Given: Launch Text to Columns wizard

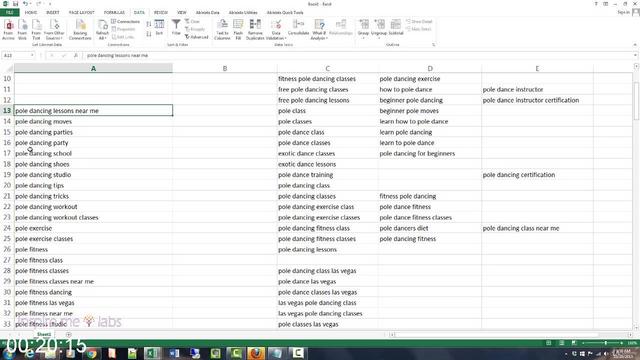Looking at the screenshot, I should point(222,30).
